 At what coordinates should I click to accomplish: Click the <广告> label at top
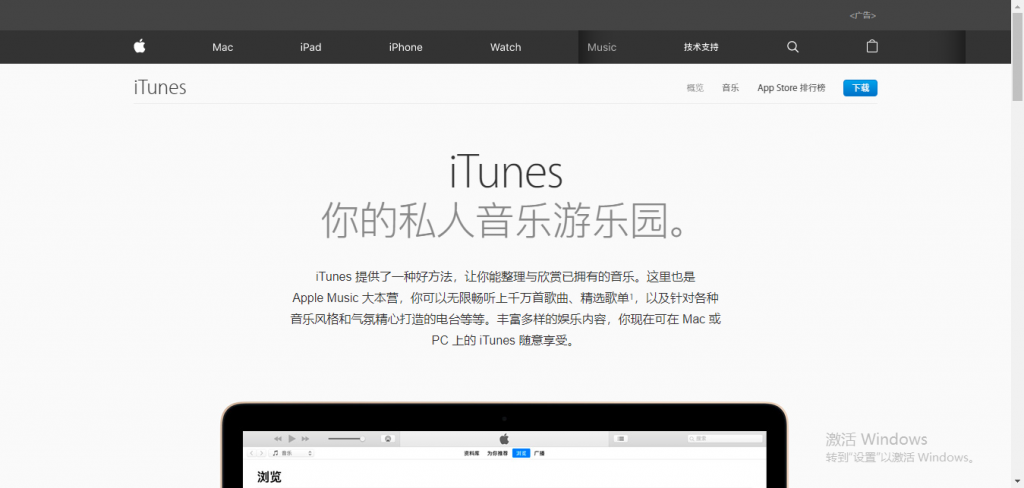[x=863, y=15]
